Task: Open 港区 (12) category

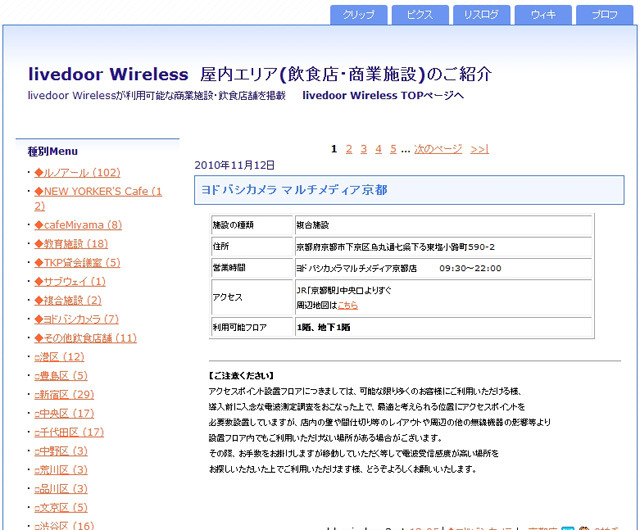Action: [59, 357]
